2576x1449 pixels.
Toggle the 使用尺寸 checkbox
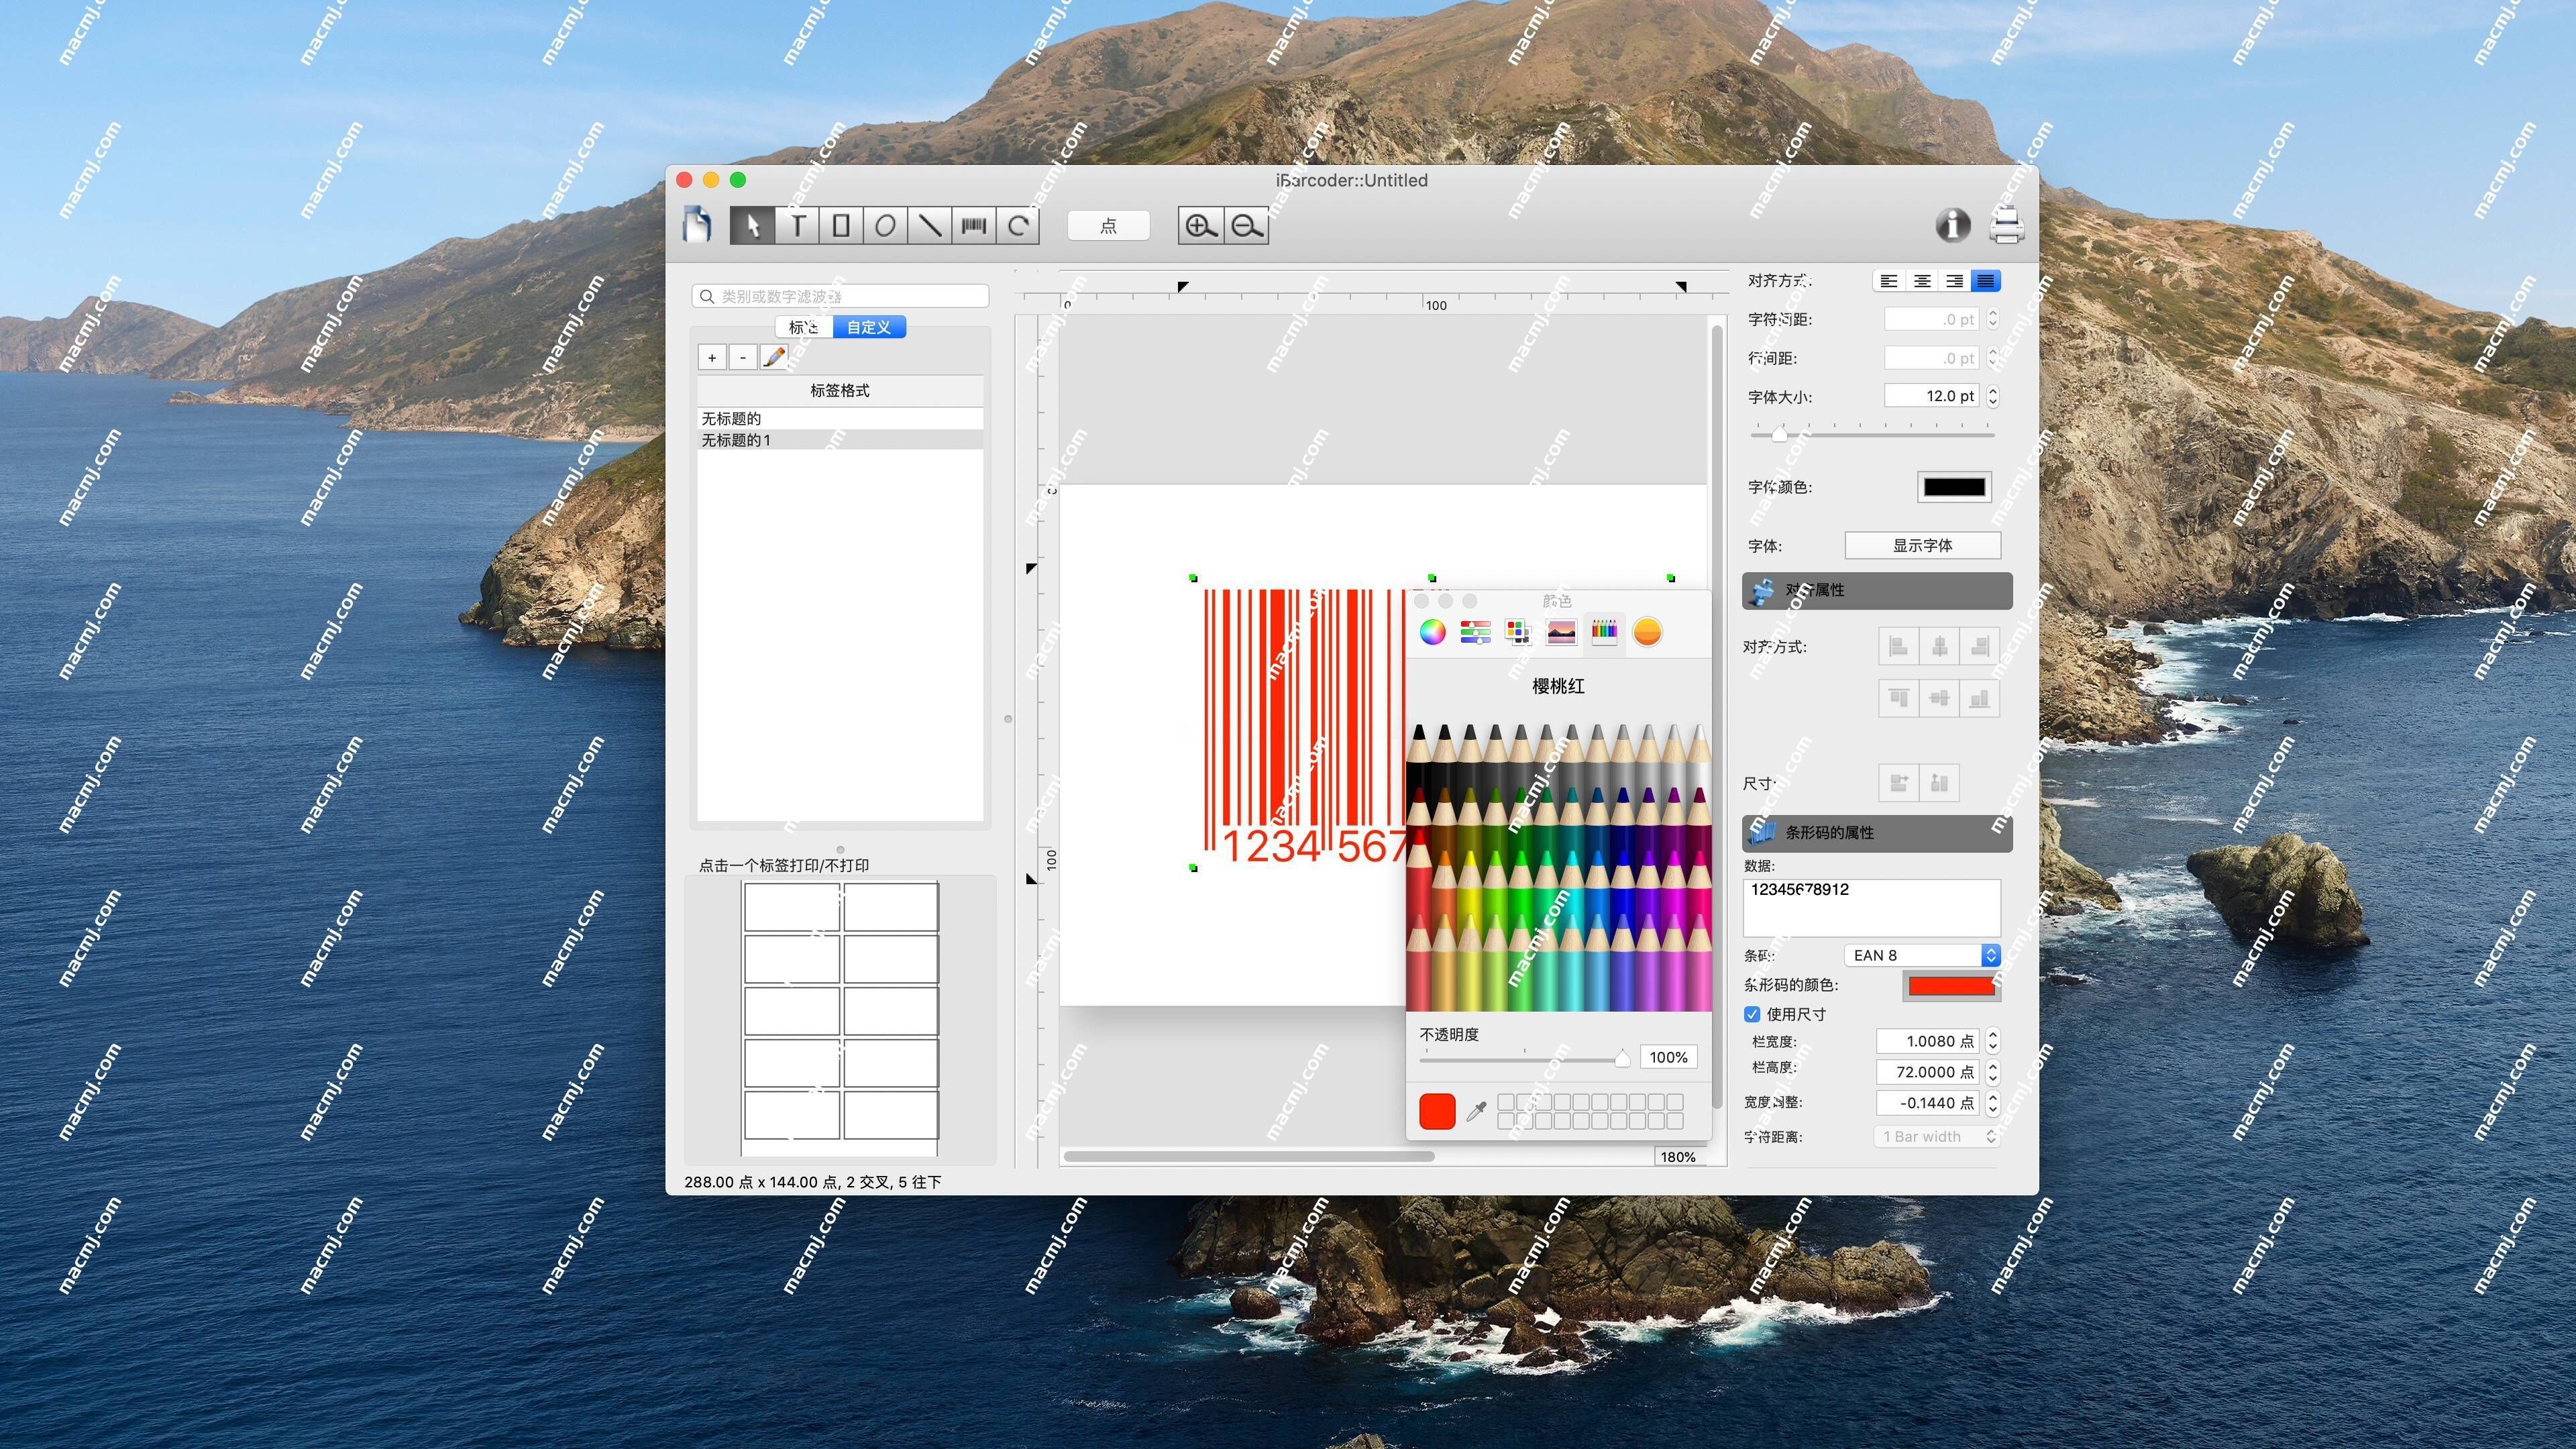(1752, 1014)
